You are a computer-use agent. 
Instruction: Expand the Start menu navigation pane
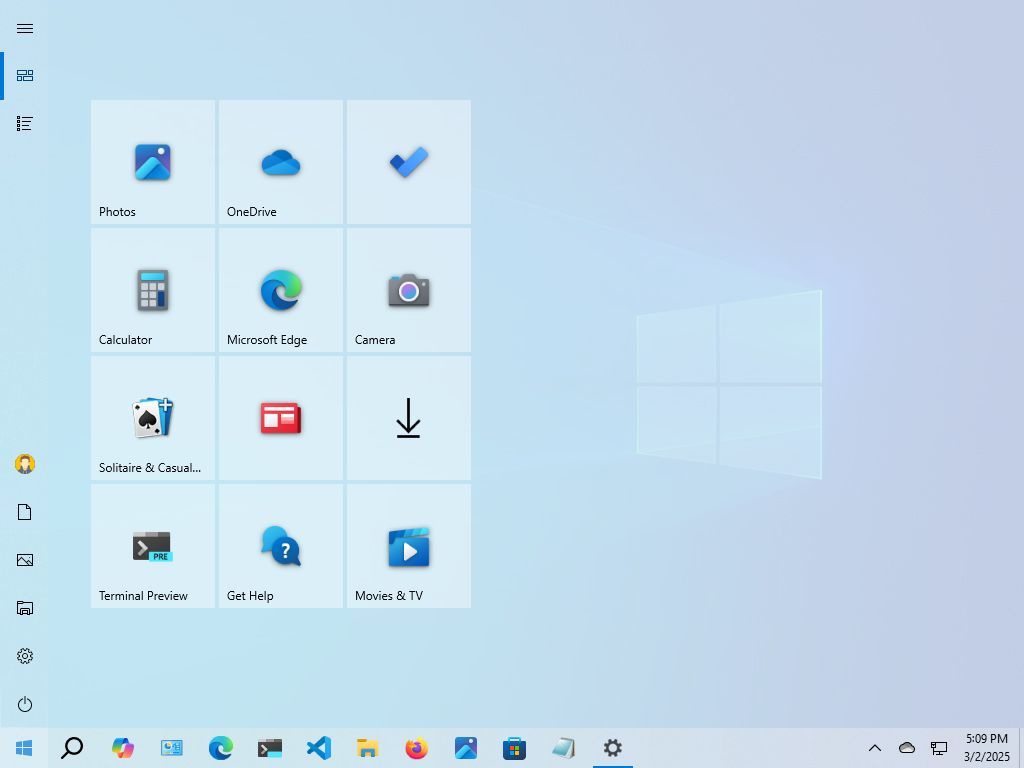[x=24, y=28]
